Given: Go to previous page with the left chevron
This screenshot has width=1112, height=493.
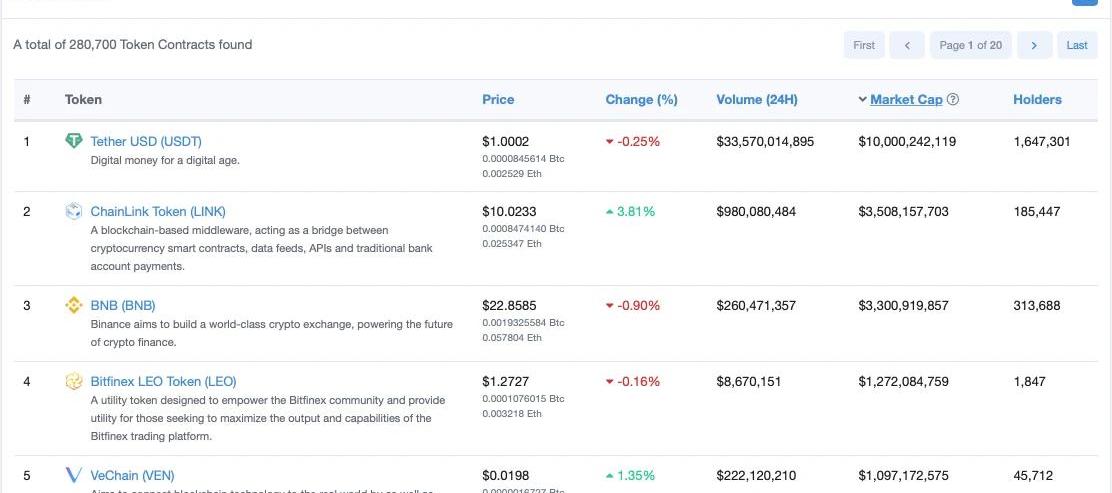Looking at the screenshot, I should [x=907, y=45].
